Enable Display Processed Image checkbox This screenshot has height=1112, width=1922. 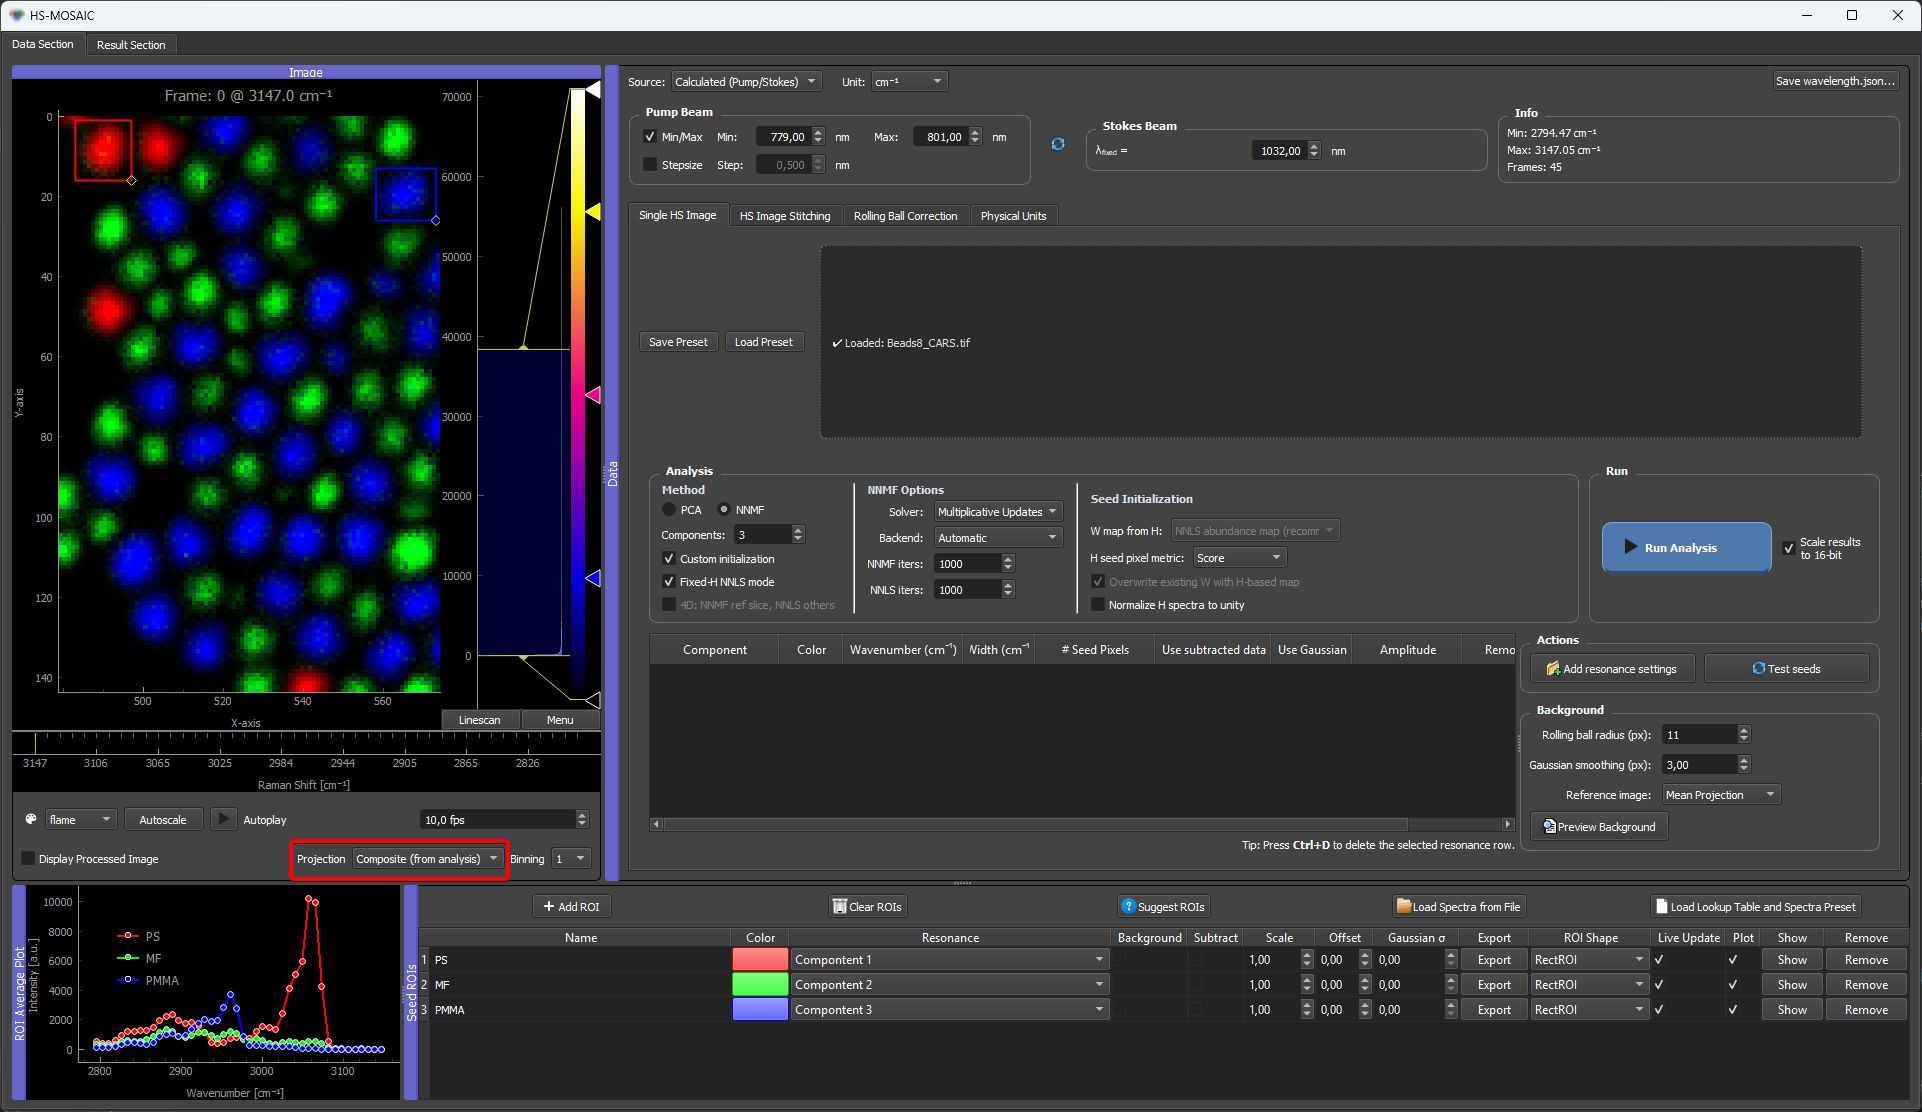28,859
